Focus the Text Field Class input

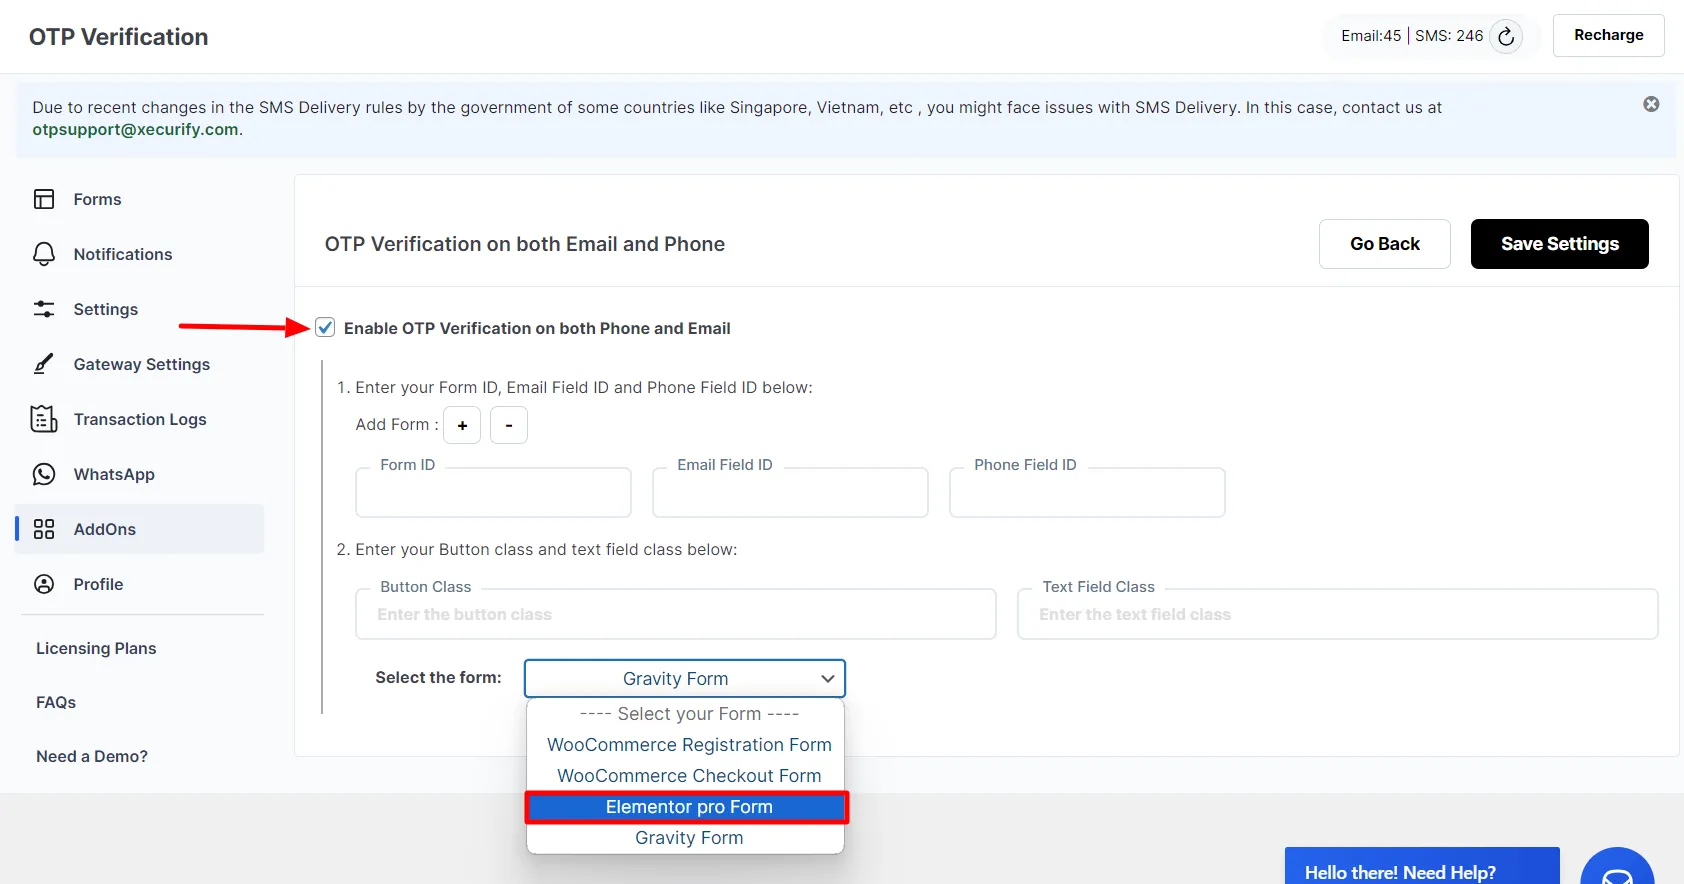click(x=1338, y=614)
